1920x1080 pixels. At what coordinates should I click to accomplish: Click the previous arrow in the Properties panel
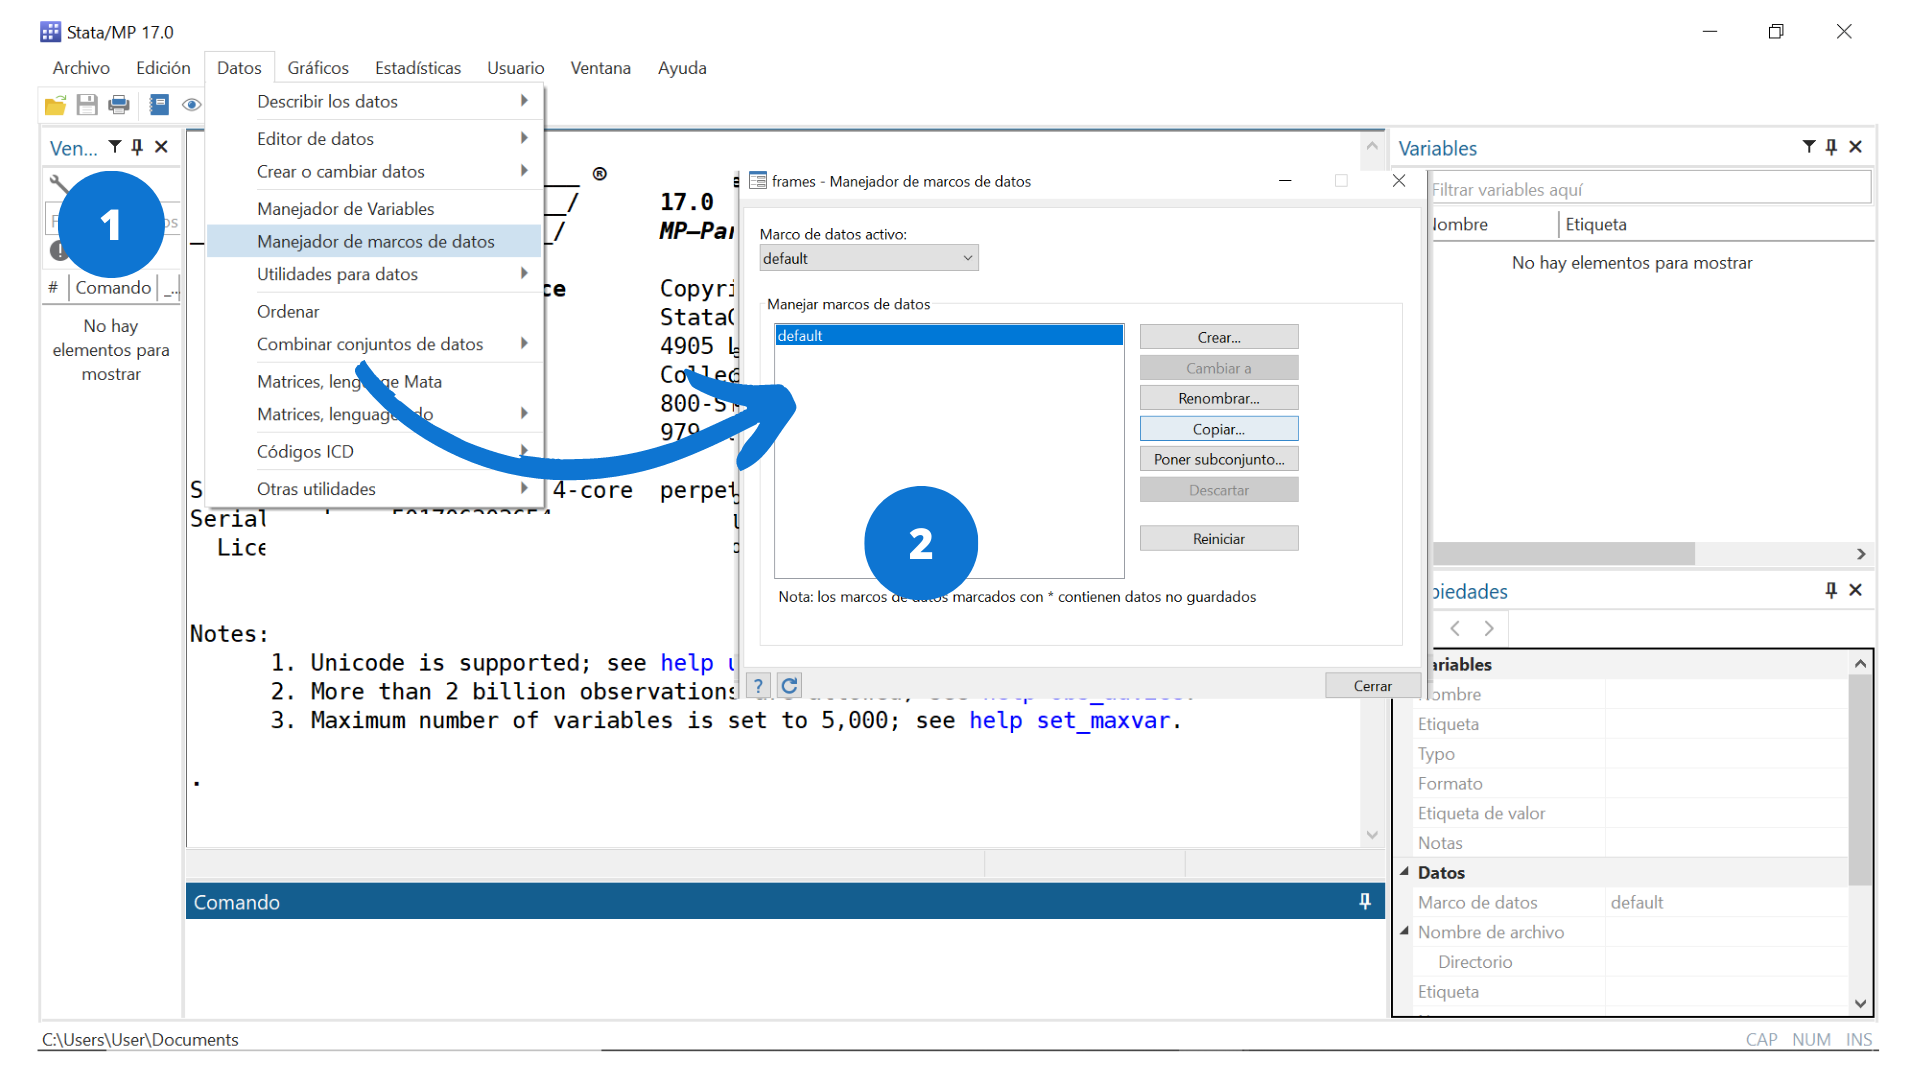pyautogui.click(x=1456, y=628)
